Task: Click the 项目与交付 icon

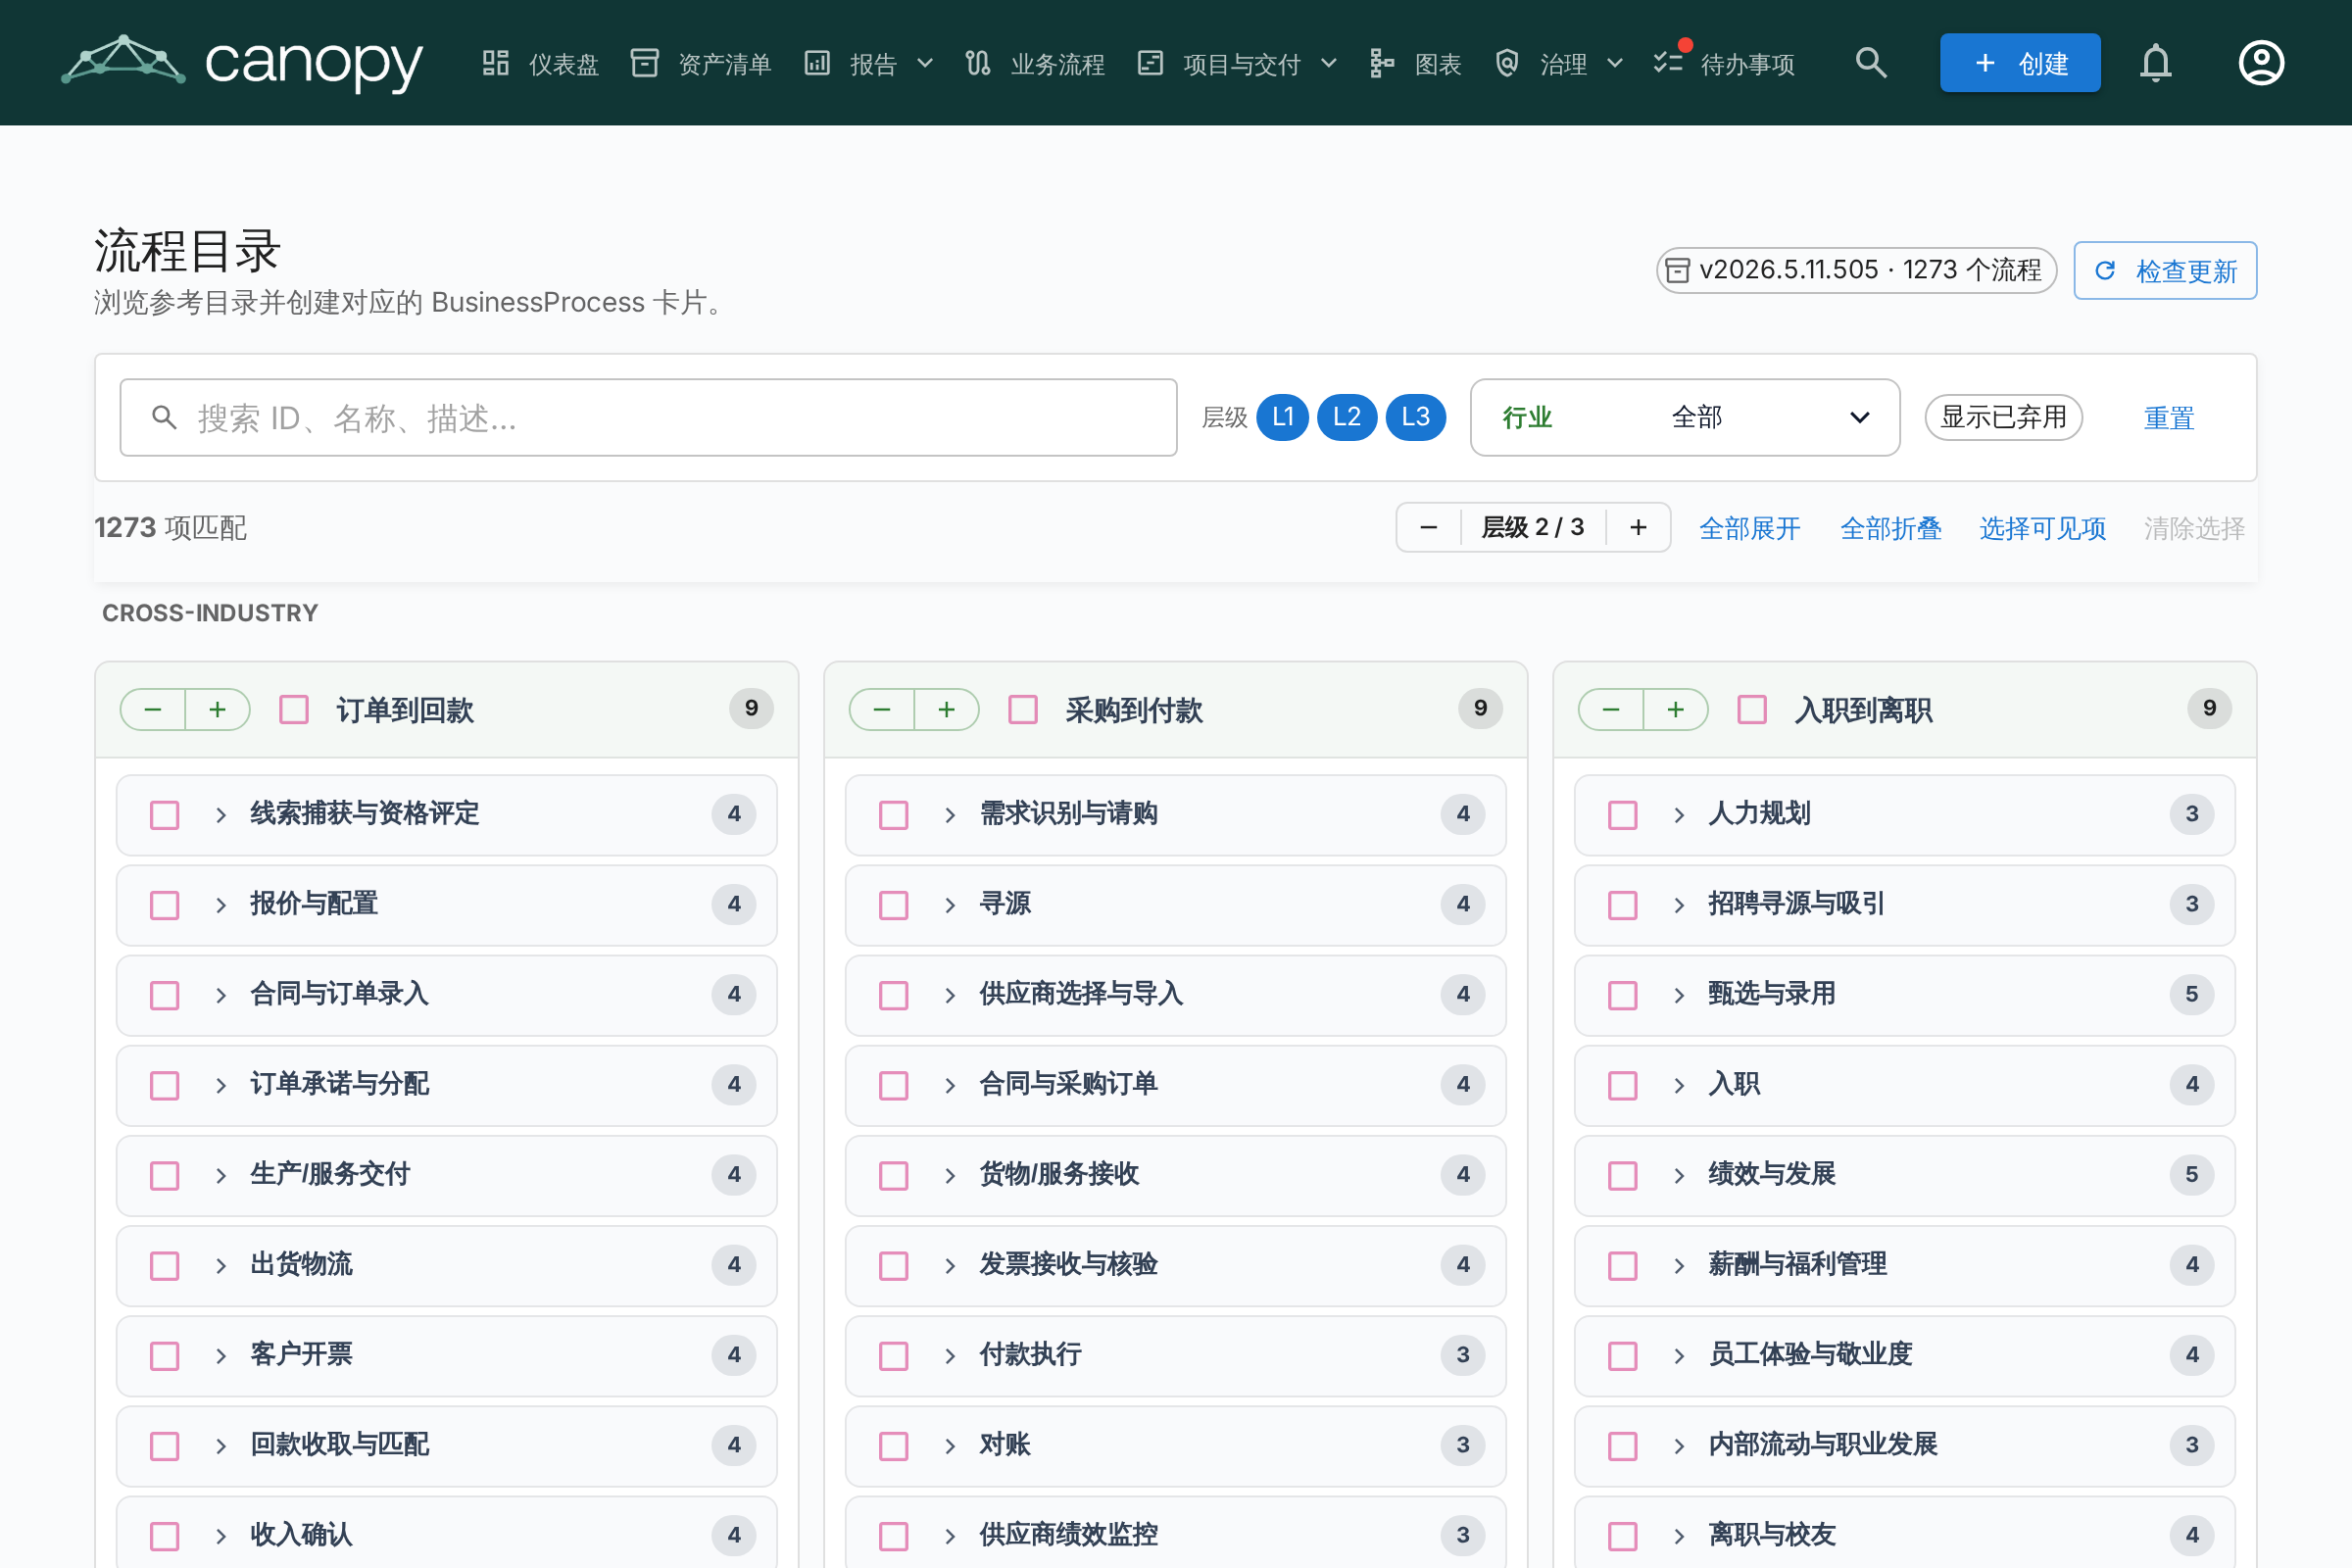Action: point(1151,63)
